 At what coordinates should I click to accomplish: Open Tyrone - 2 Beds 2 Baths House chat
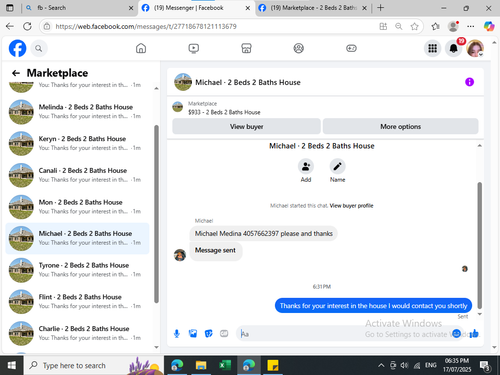77,270
